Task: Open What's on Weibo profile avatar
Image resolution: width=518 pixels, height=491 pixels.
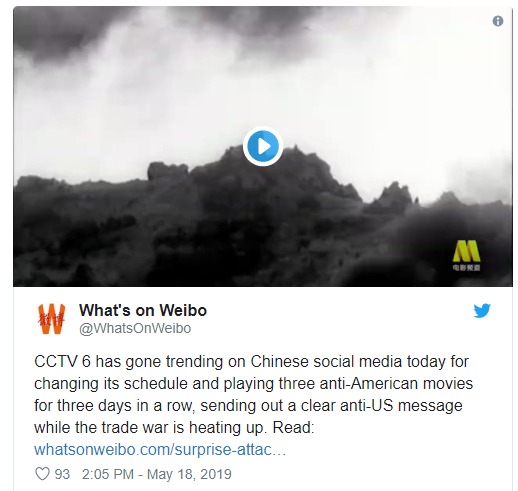Action: pos(51,318)
